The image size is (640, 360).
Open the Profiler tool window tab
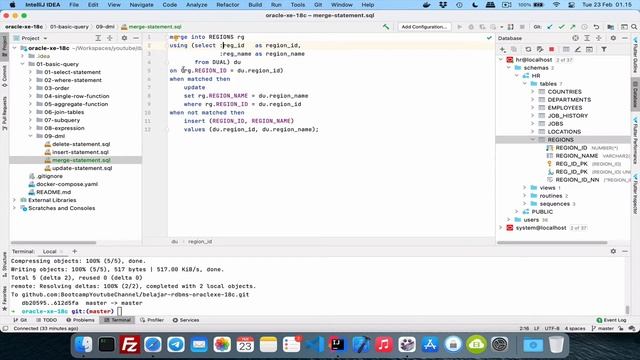(152, 320)
